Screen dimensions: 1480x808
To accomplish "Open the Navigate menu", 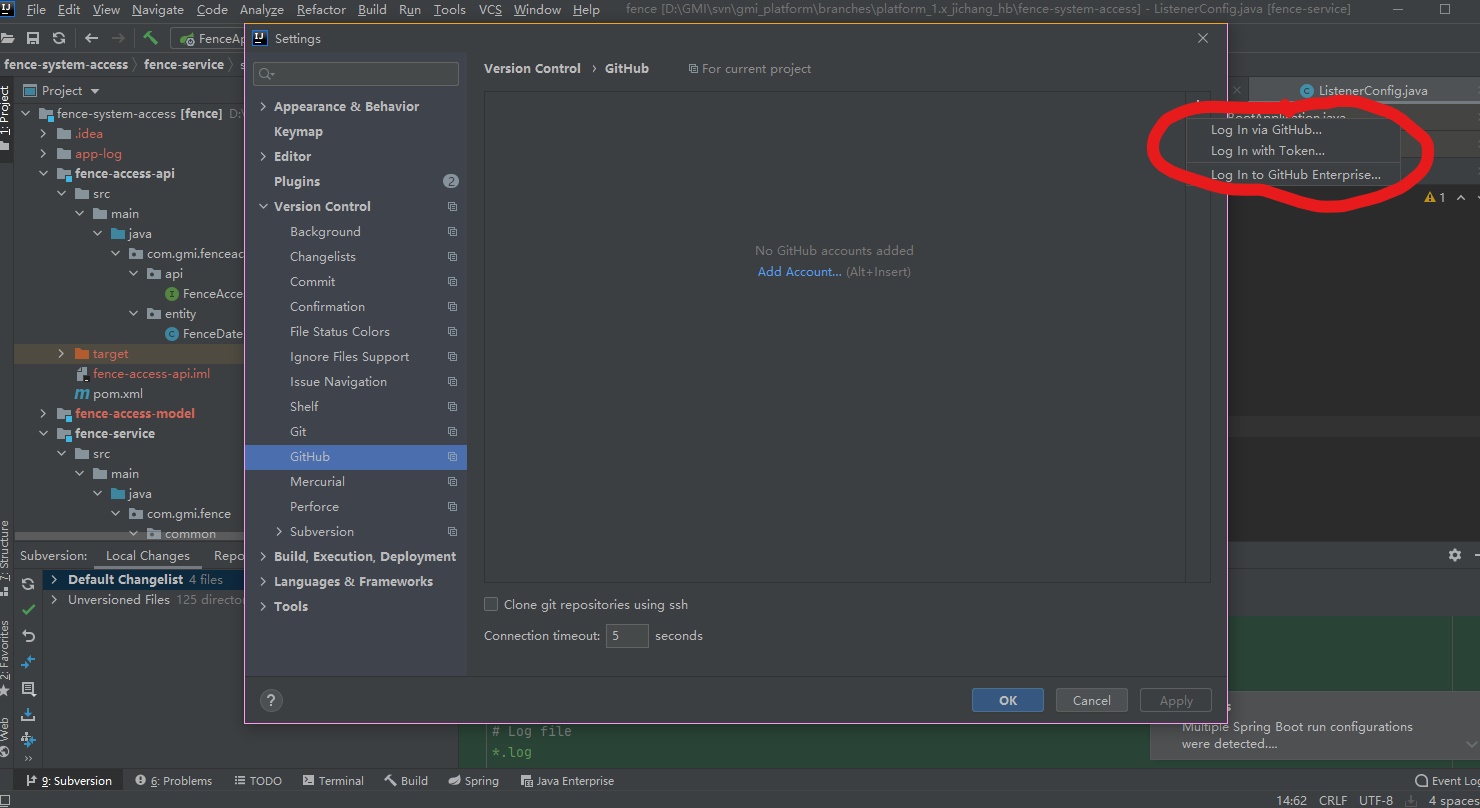I will pyautogui.click(x=158, y=9).
